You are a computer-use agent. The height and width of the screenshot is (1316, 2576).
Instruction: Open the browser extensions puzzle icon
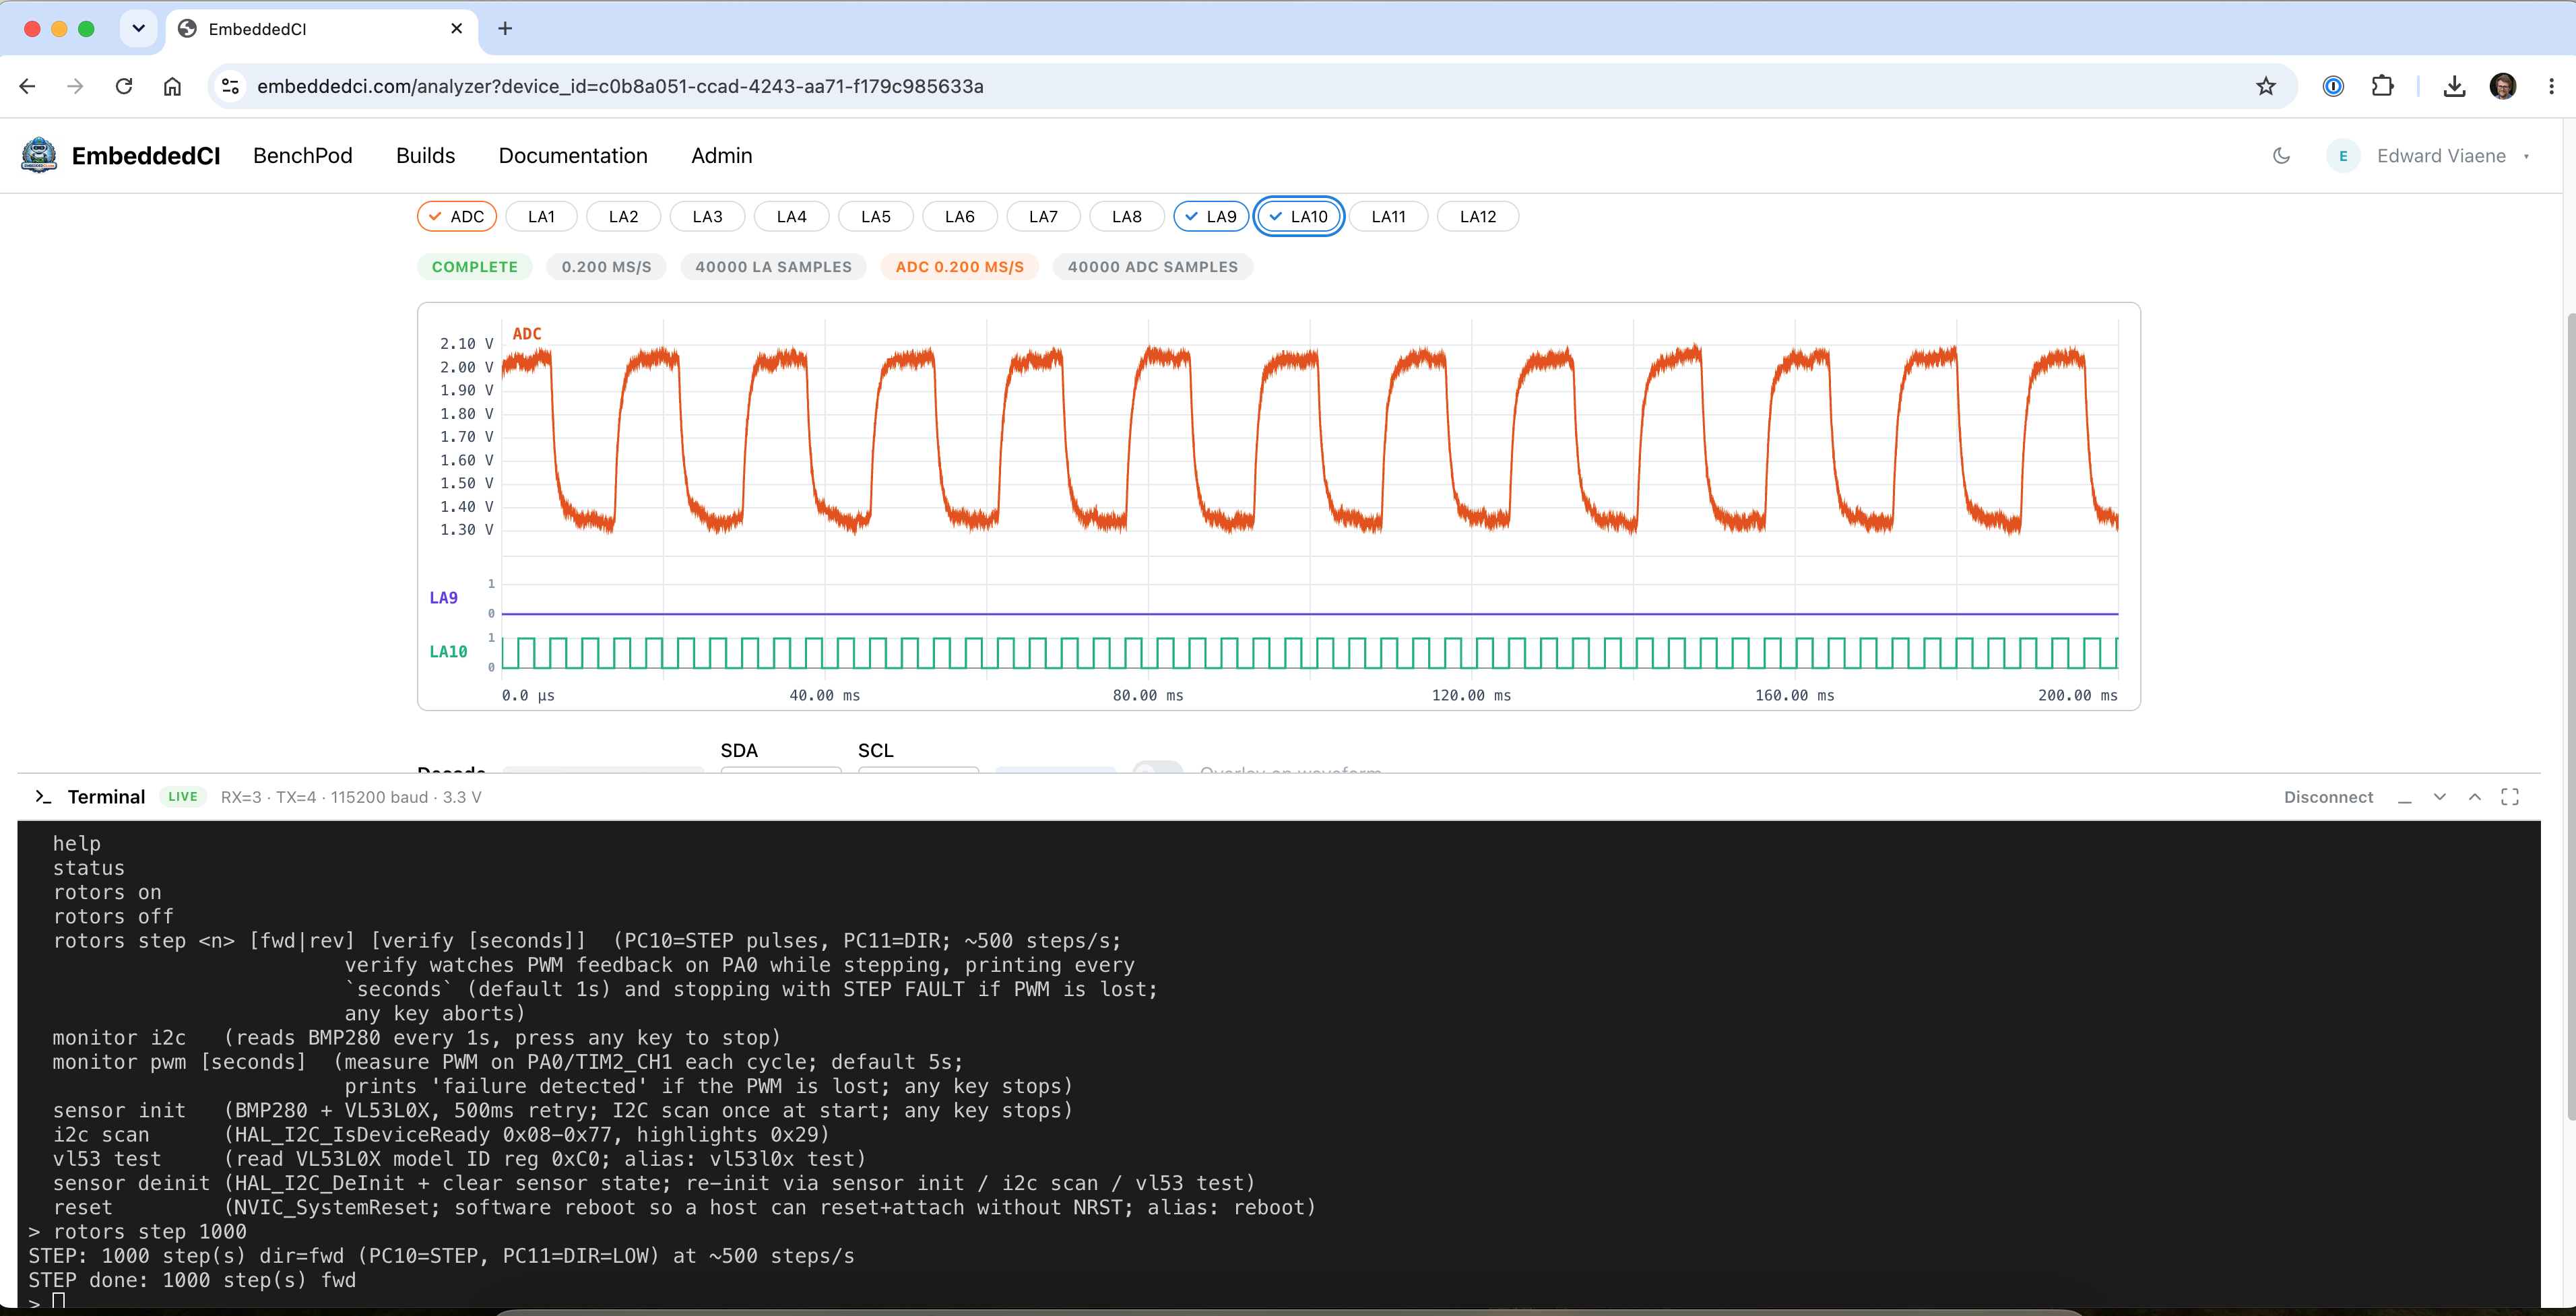pyautogui.click(x=2383, y=86)
